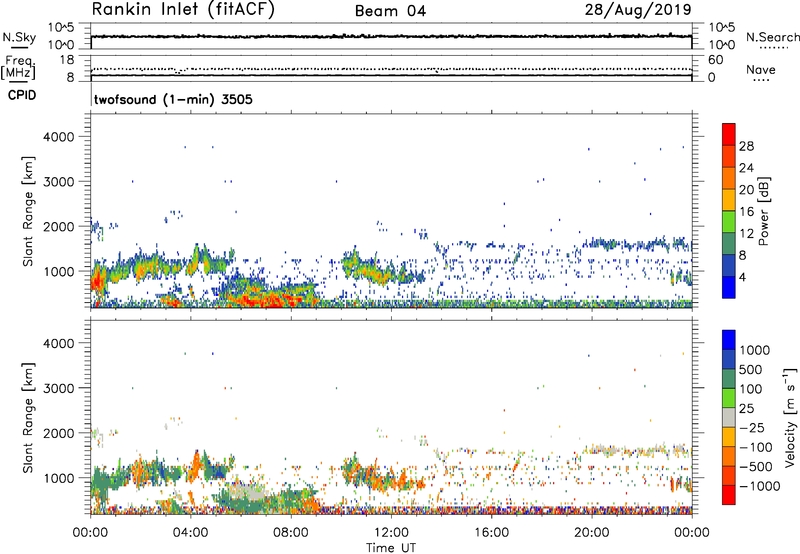Click the "20:00" time tick label
Viewport: 800px width, 554px height.
(591, 533)
